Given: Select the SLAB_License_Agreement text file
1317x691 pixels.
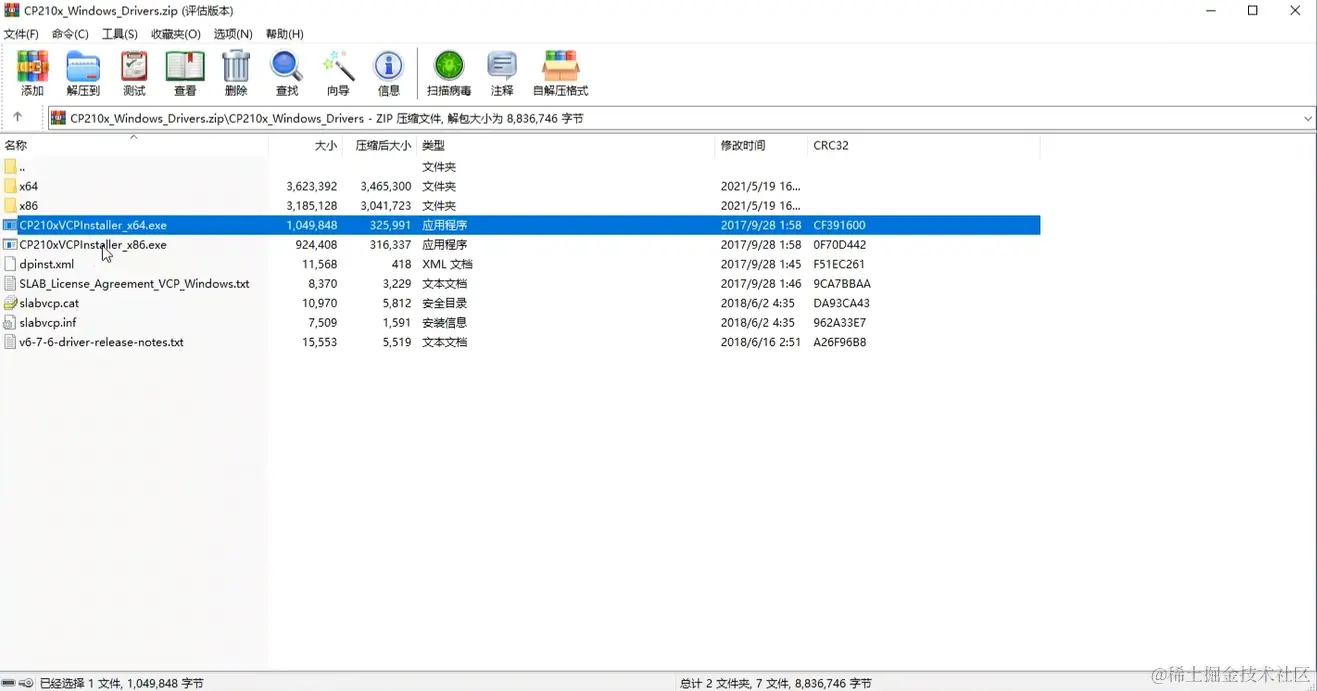Looking at the screenshot, I should [135, 283].
